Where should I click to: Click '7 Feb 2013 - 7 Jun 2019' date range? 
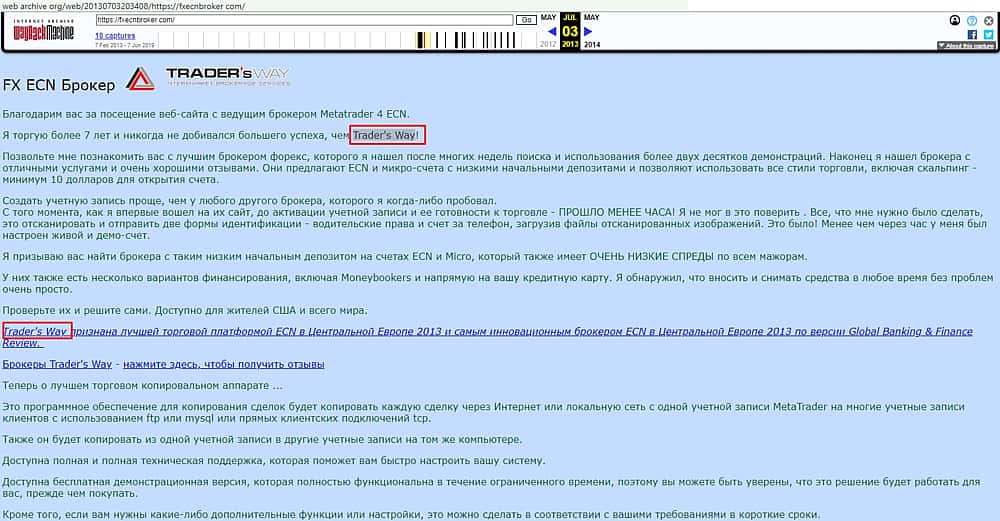[x=125, y=45]
